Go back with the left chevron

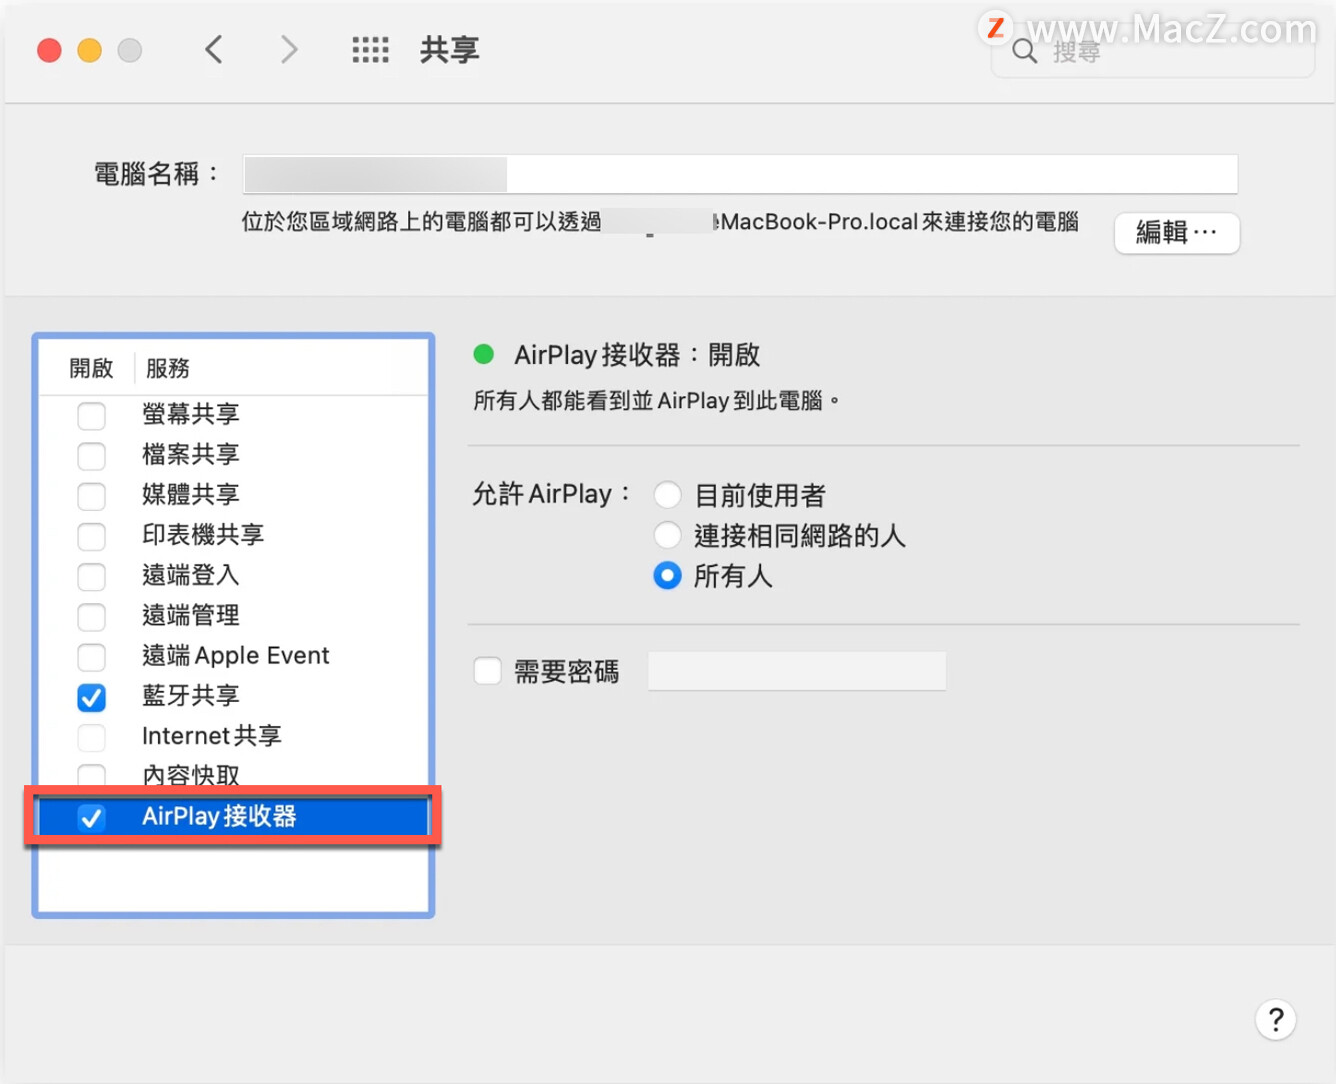point(213,49)
